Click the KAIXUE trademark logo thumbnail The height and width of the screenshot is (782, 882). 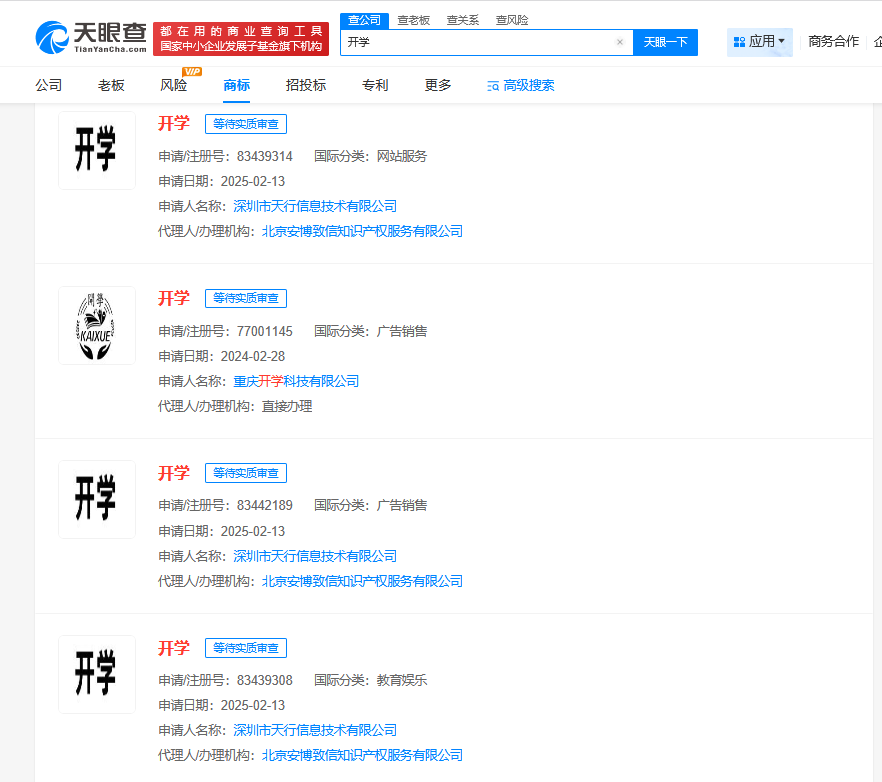tap(96, 324)
